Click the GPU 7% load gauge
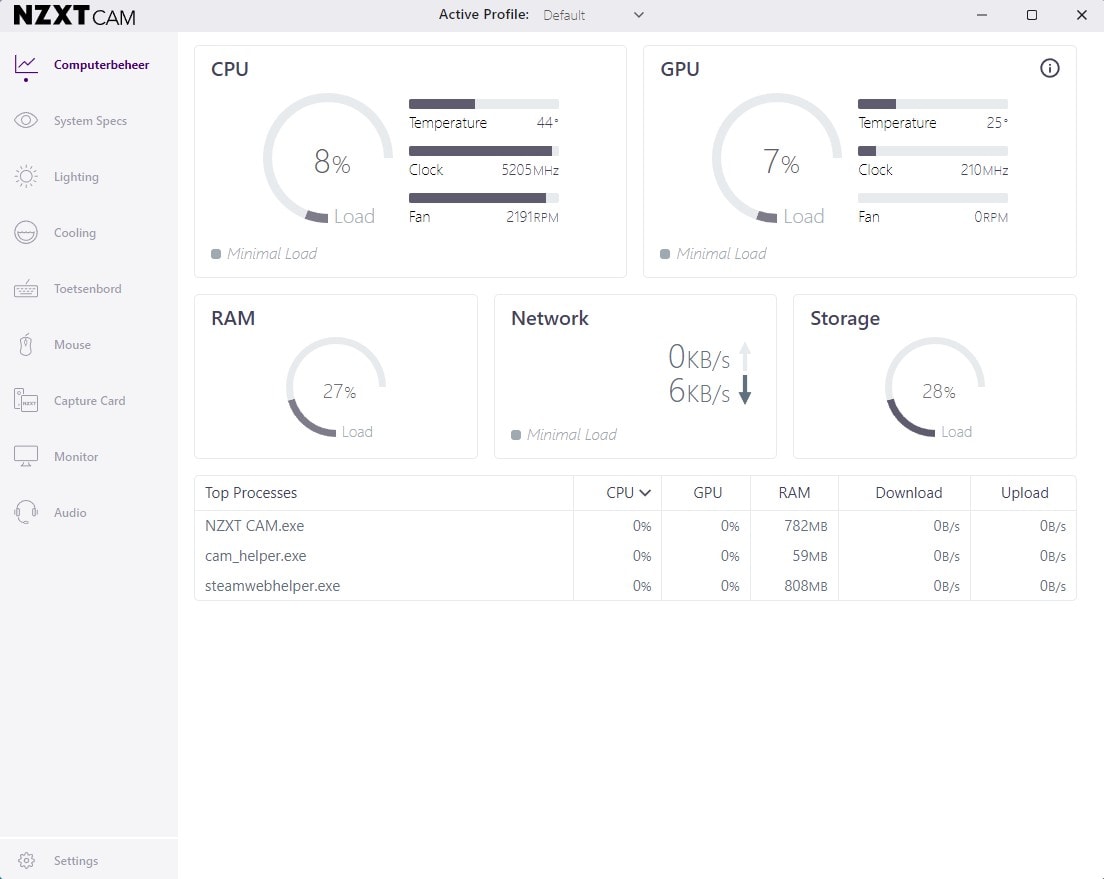Viewport: 1104px width, 879px height. point(777,159)
